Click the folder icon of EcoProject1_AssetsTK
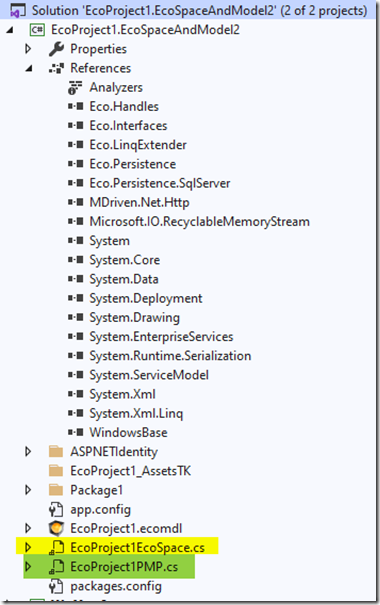380x605 pixels. point(56,471)
